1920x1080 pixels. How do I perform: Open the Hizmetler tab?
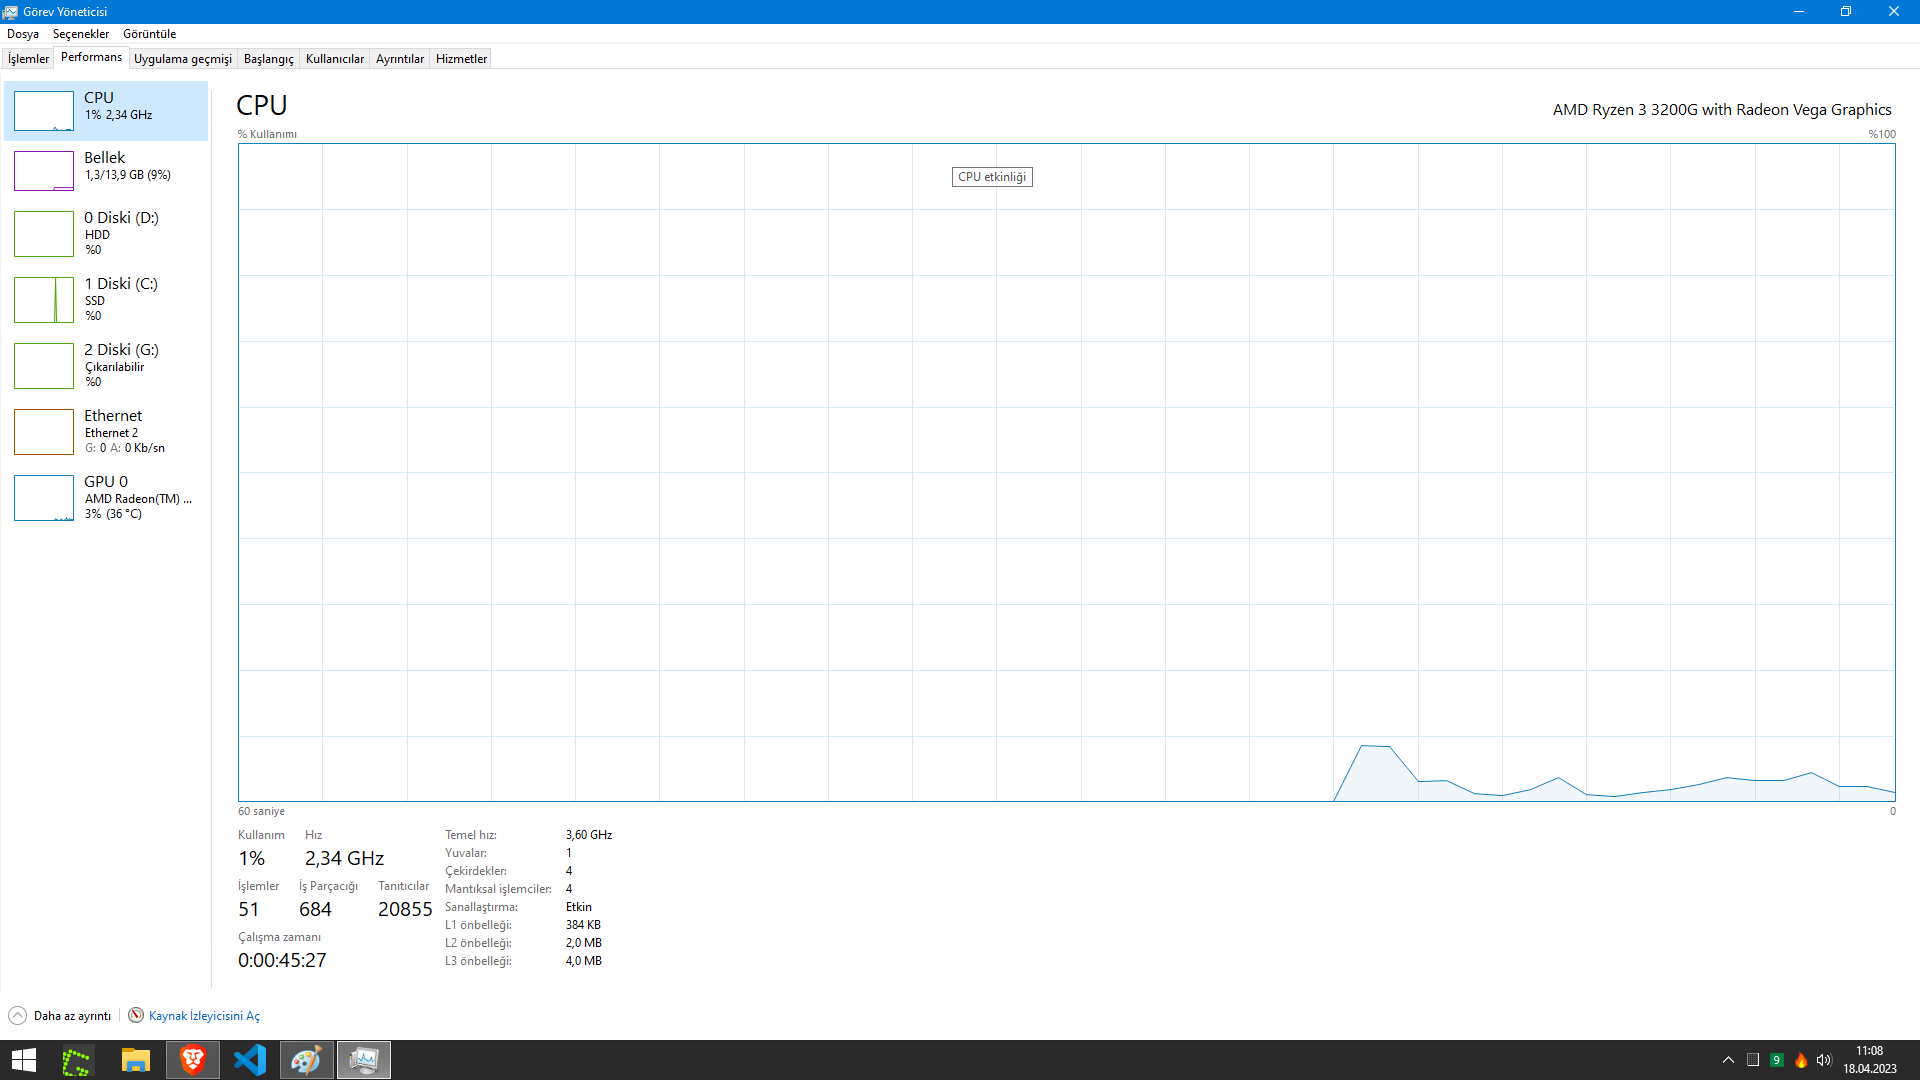click(x=461, y=59)
